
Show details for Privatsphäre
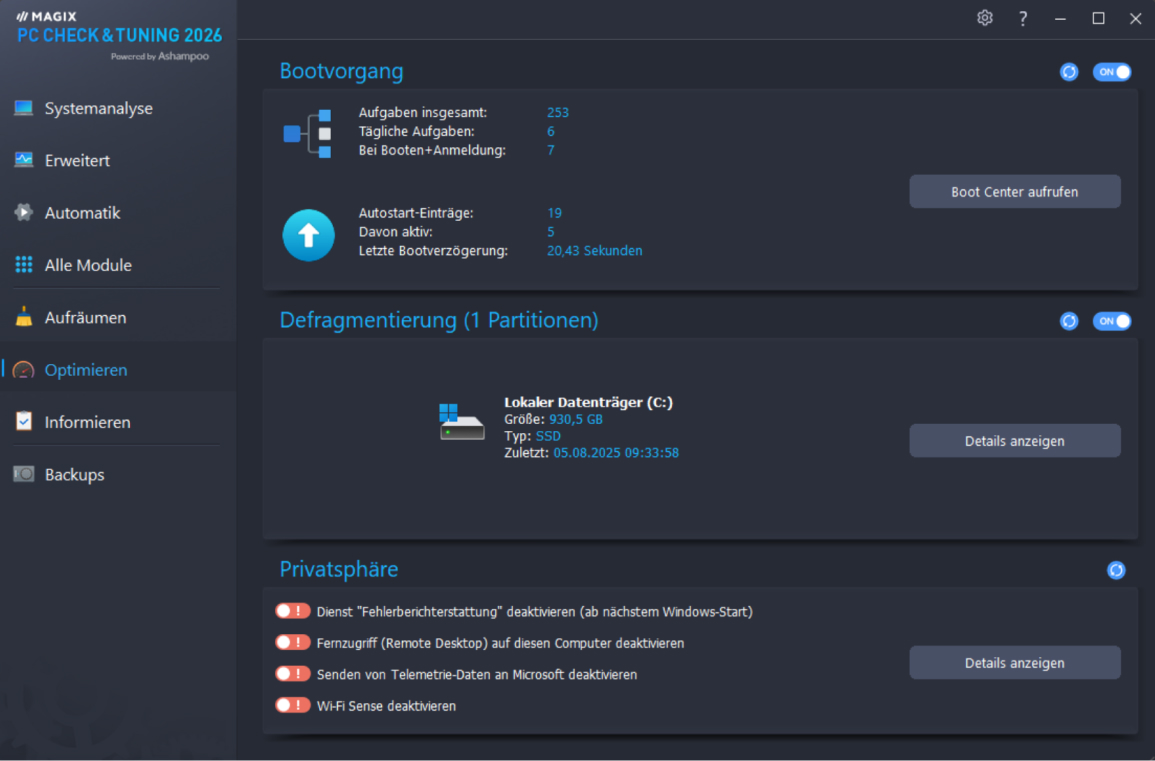[x=1014, y=663]
